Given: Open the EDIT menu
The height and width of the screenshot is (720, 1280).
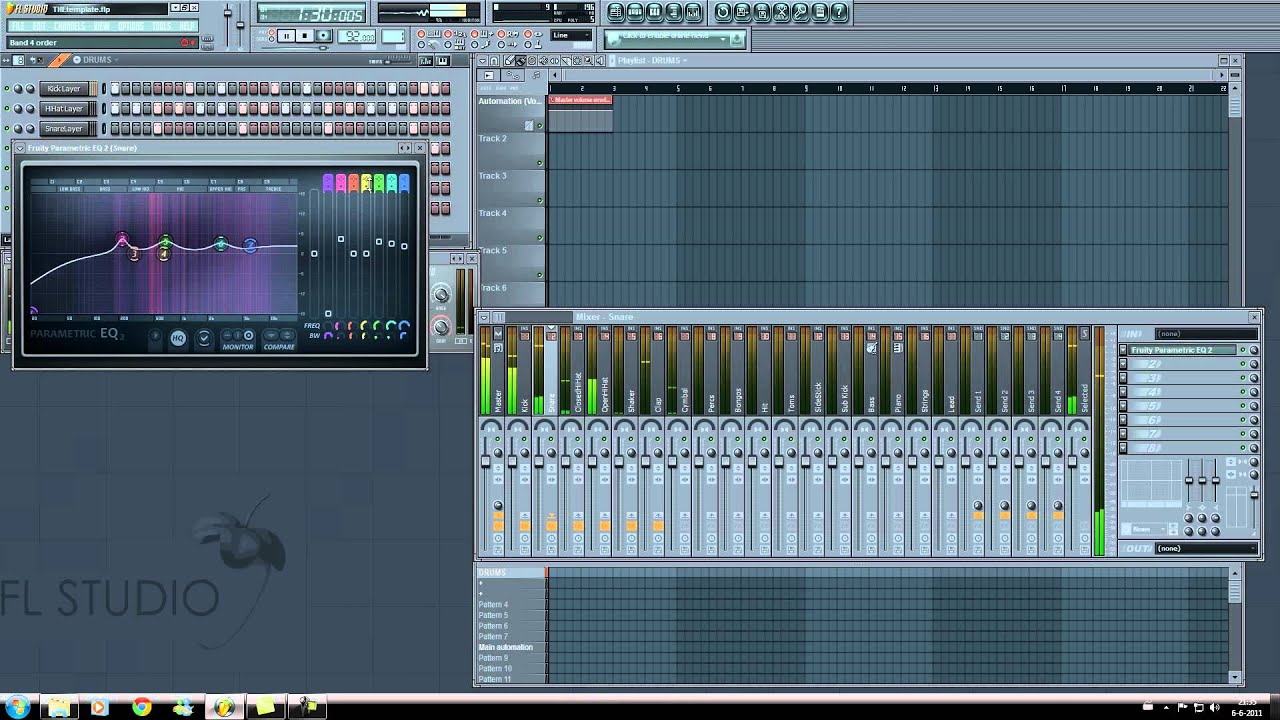Looking at the screenshot, I should pos(39,26).
